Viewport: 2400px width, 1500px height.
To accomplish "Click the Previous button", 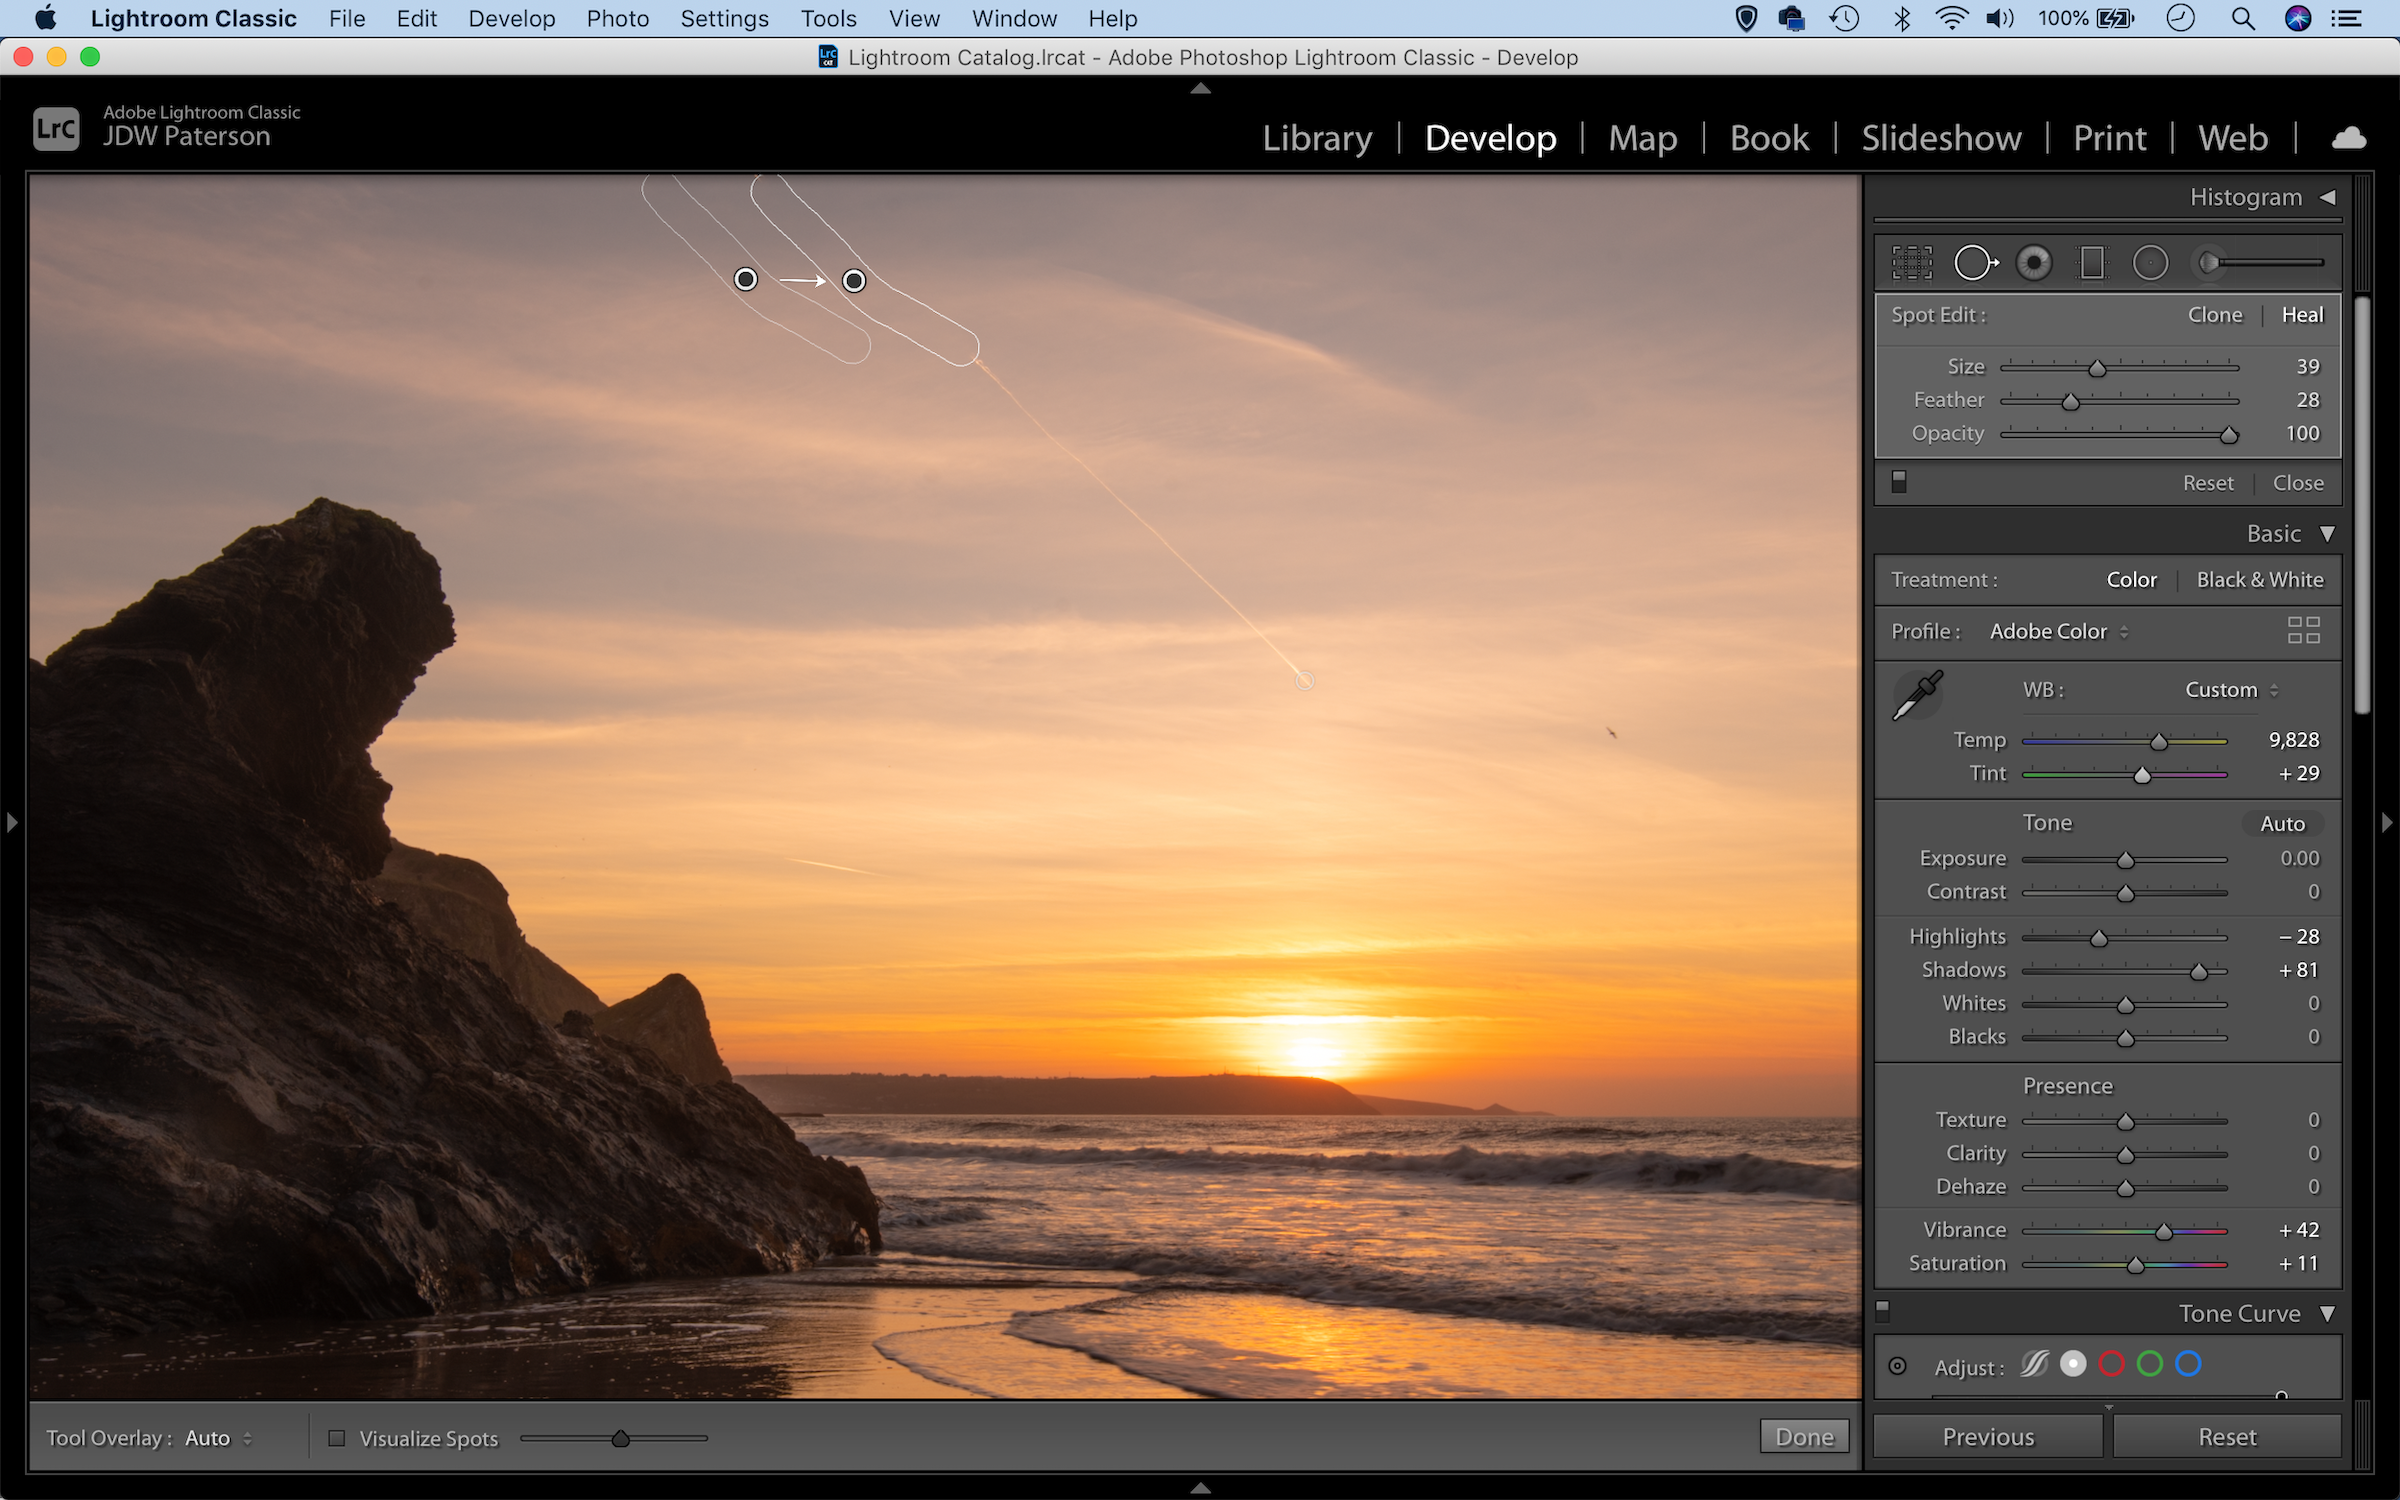I will [x=1988, y=1437].
